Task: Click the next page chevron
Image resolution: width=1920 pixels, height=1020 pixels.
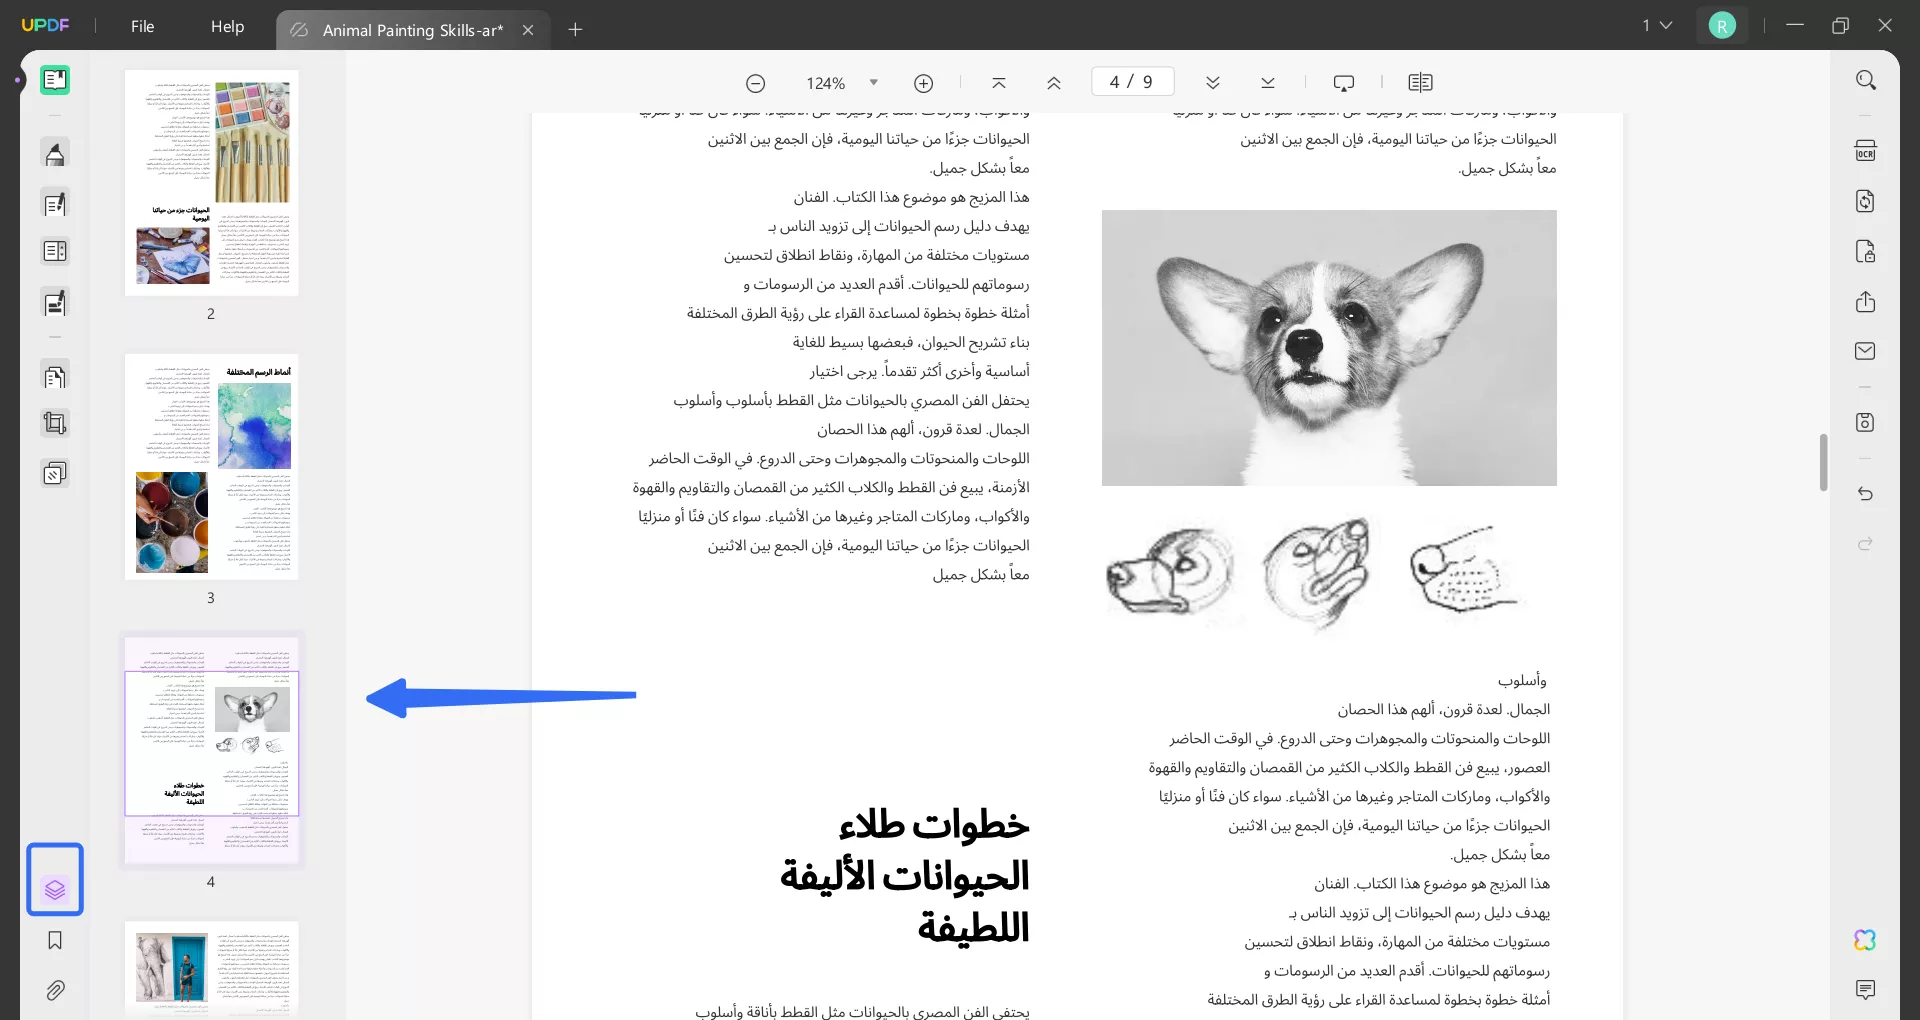Action: click(x=1213, y=82)
